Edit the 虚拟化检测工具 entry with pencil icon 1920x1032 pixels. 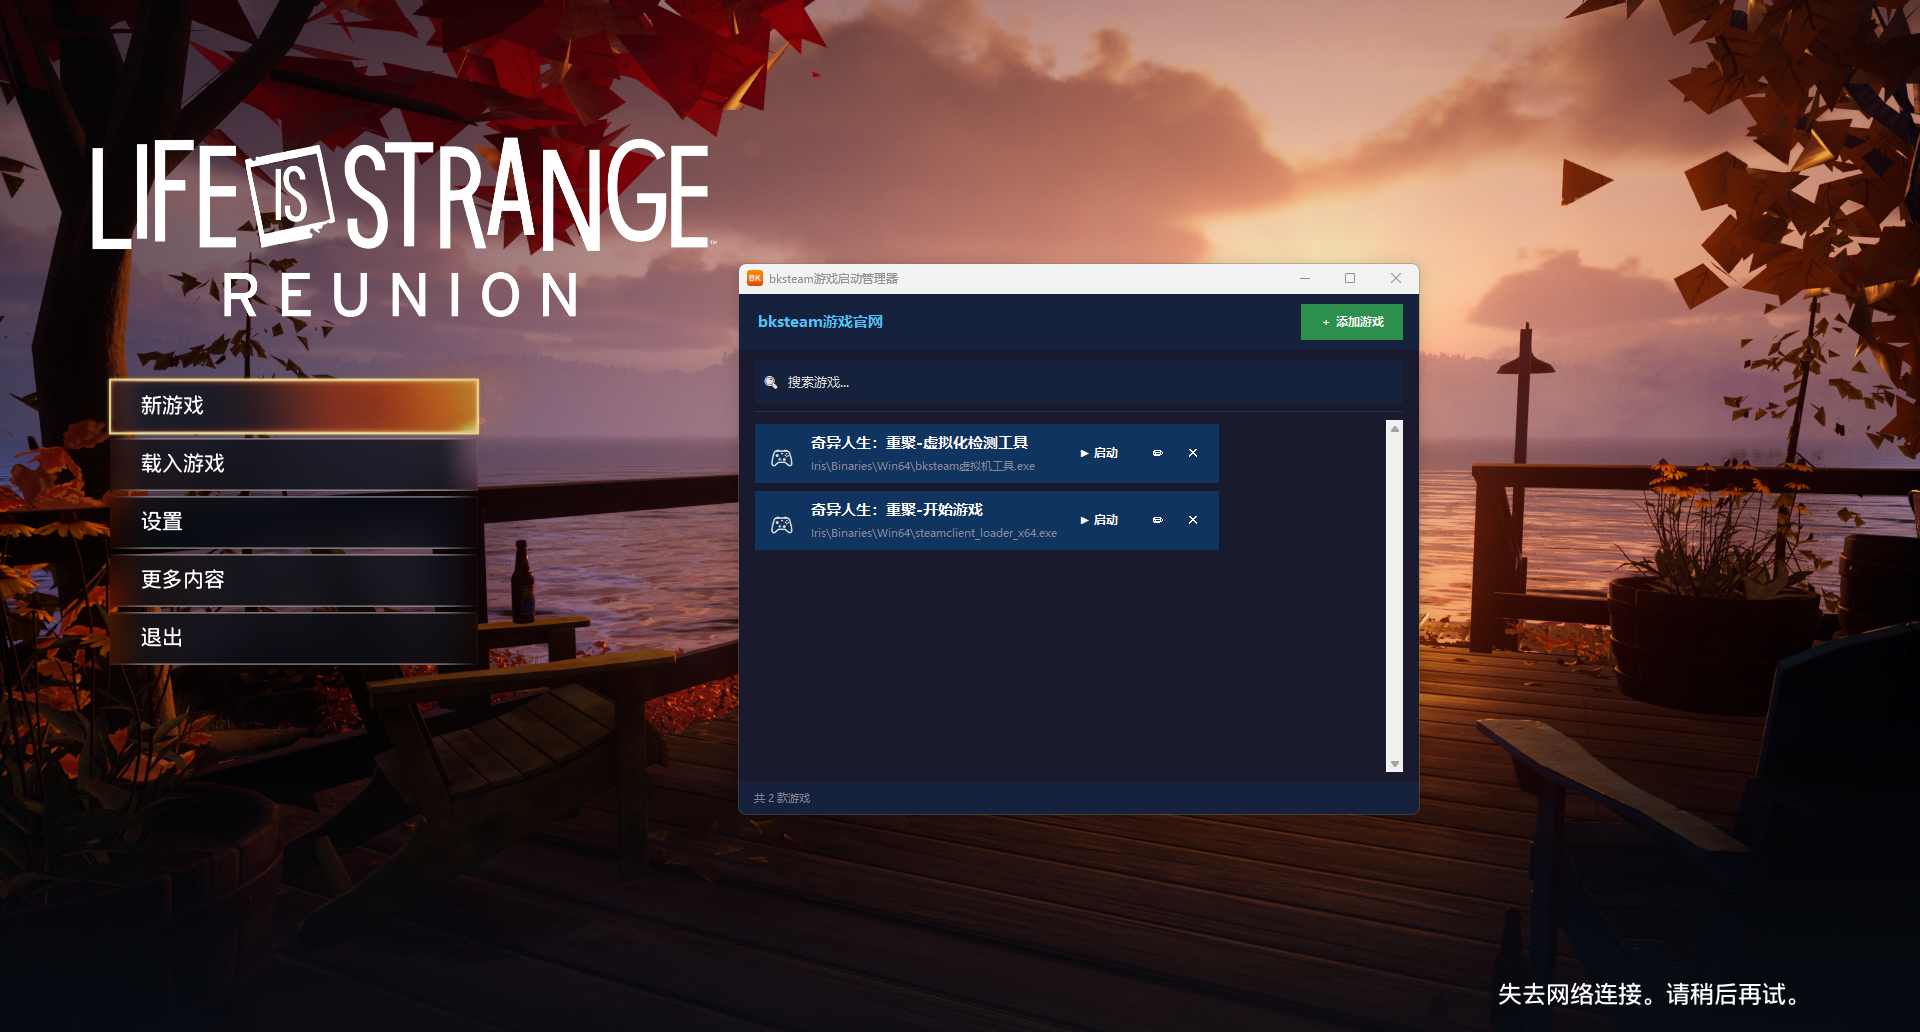[x=1157, y=453]
